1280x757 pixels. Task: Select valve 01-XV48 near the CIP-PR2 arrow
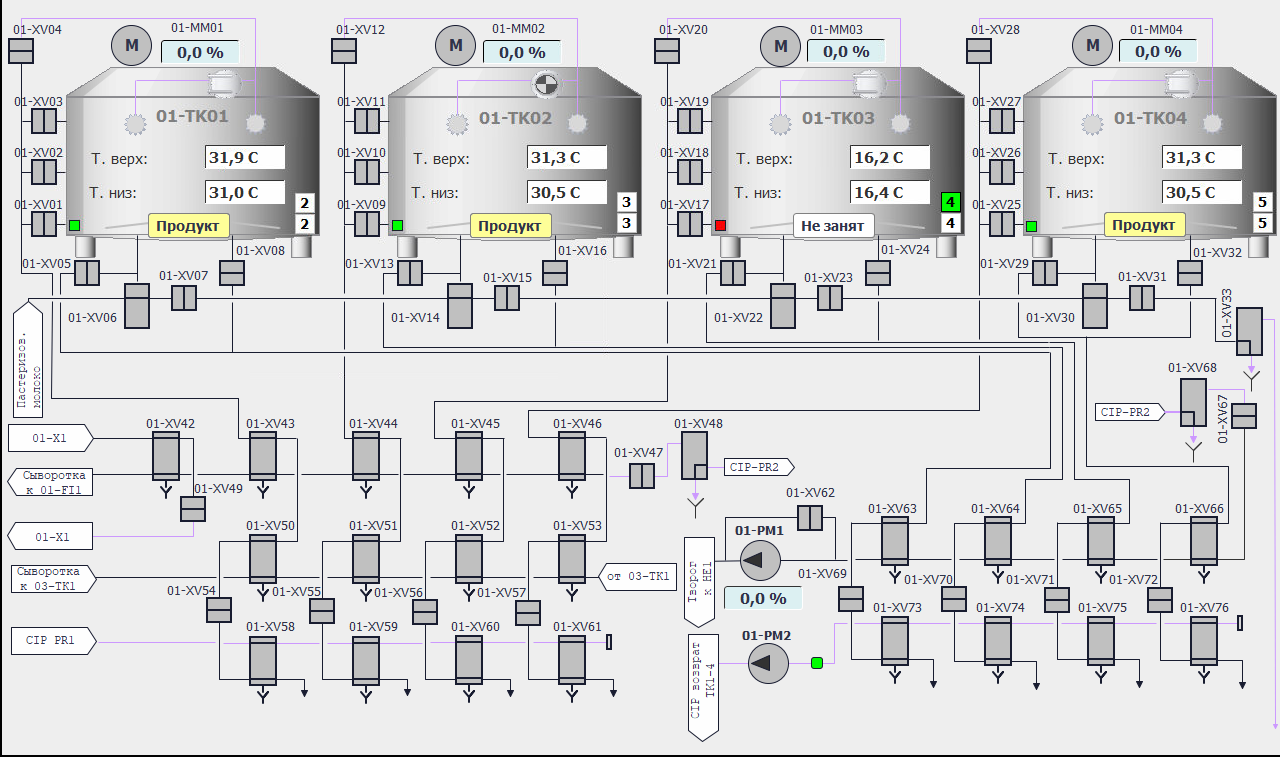(x=694, y=455)
